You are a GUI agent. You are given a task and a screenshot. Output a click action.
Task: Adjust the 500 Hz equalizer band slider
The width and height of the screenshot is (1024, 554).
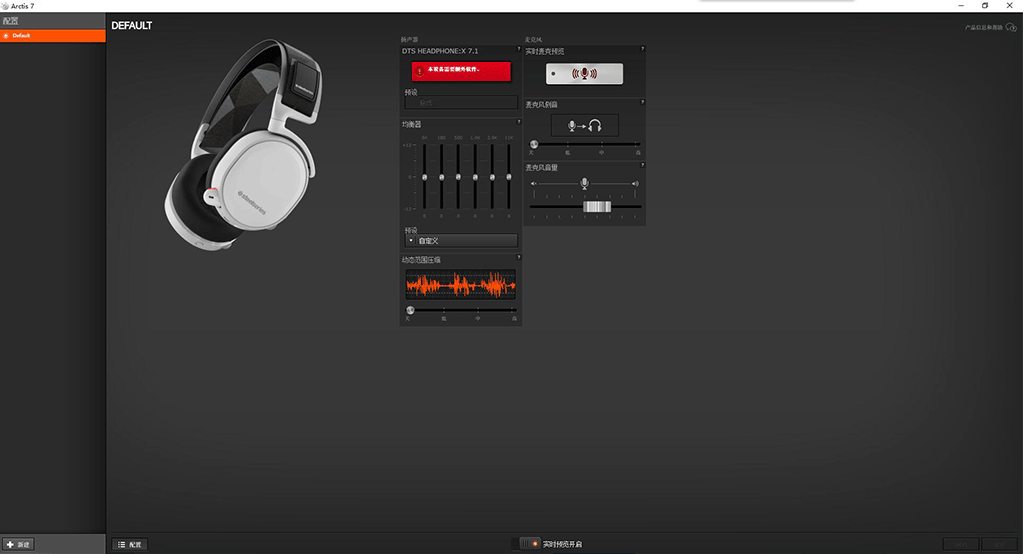click(458, 177)
